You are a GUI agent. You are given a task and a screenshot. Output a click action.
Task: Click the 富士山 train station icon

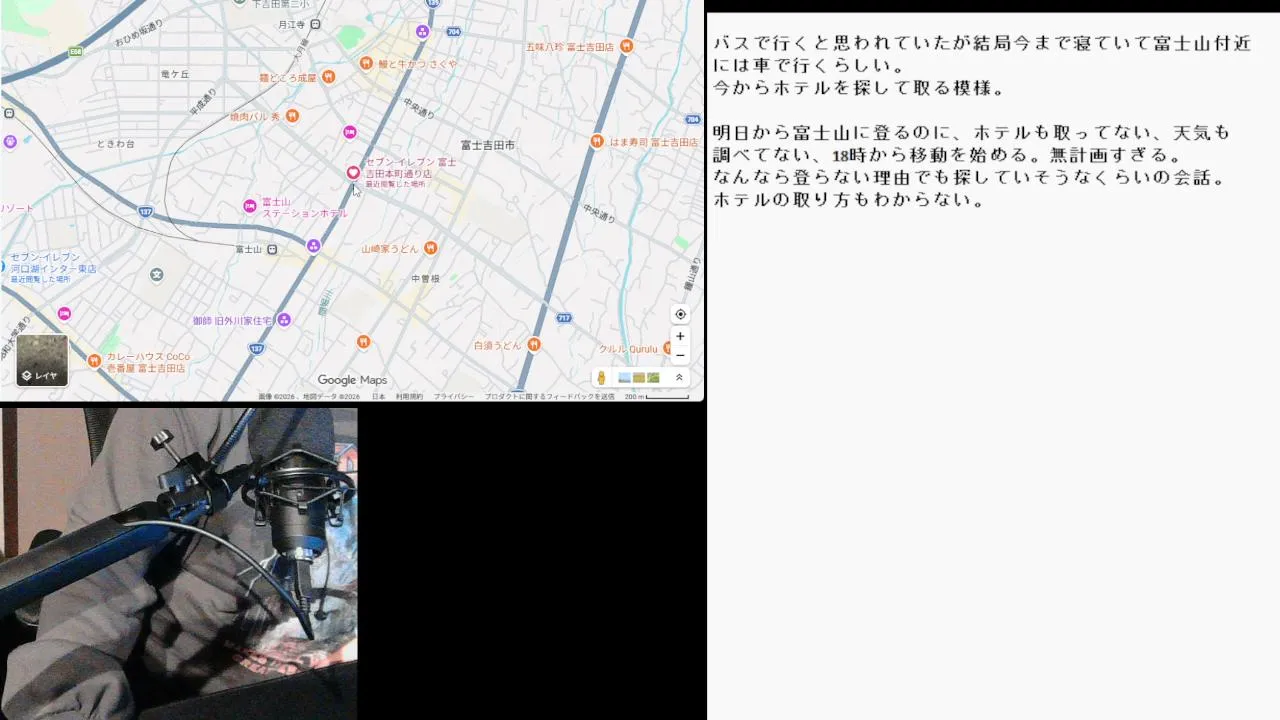coord(272,249)
